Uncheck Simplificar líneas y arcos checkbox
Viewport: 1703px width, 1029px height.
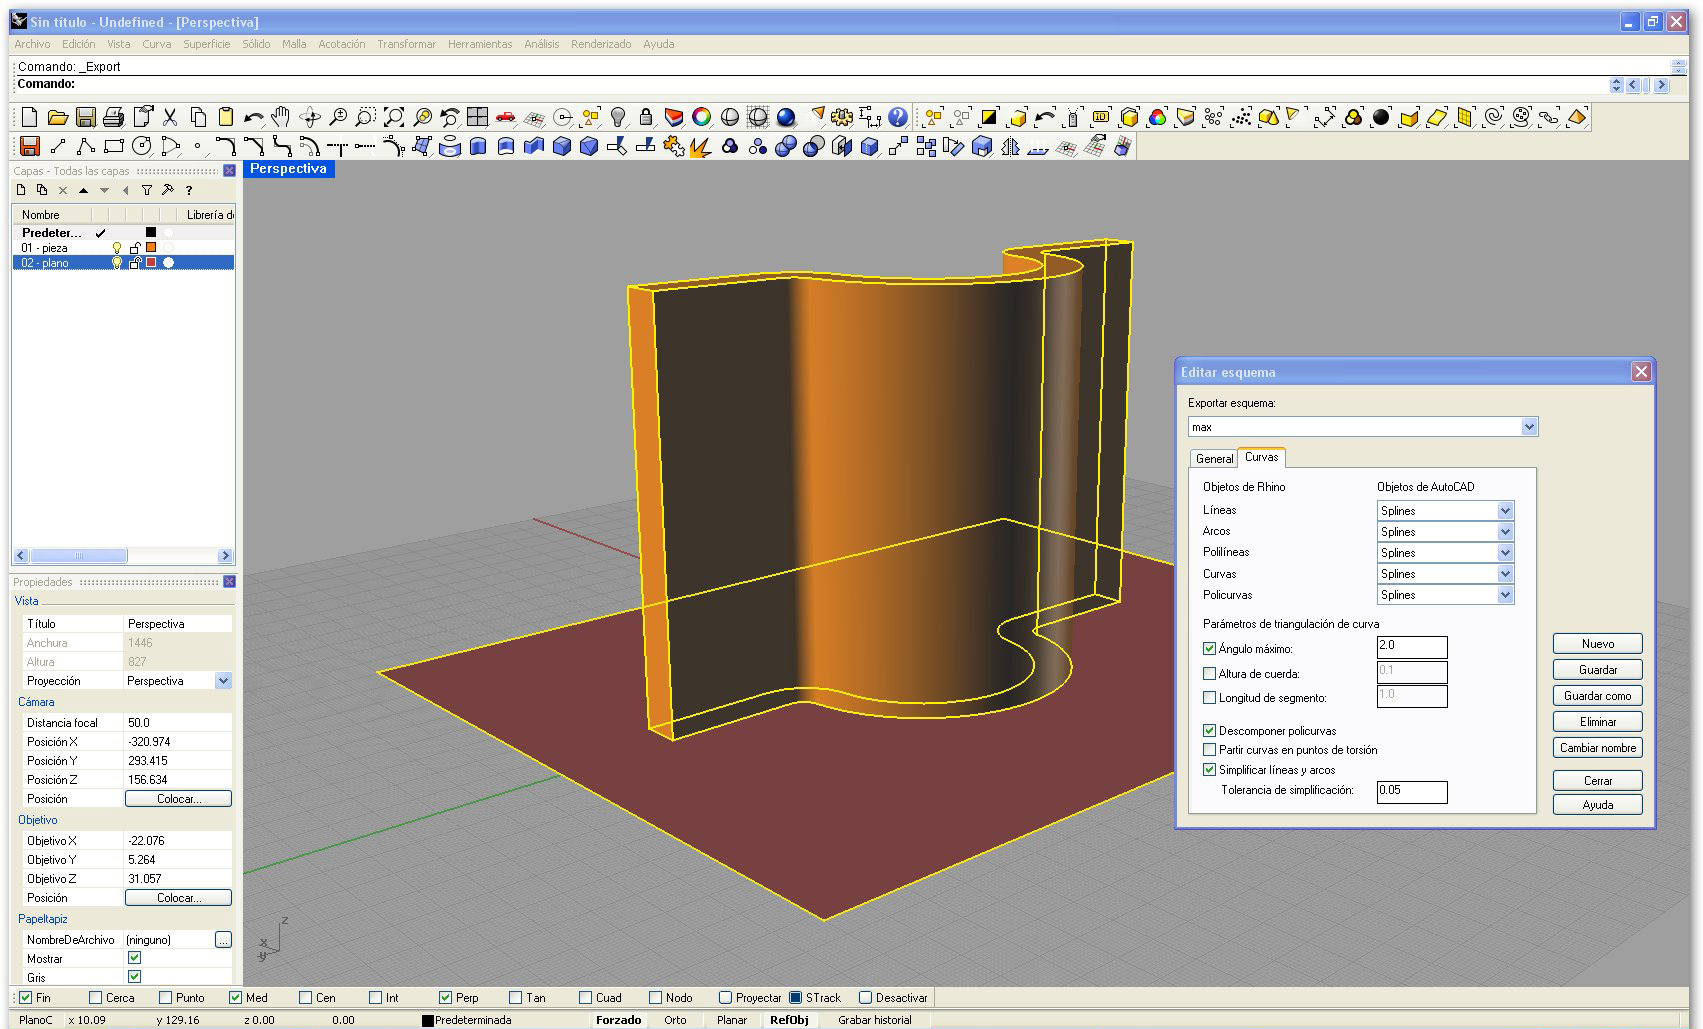1210,770
